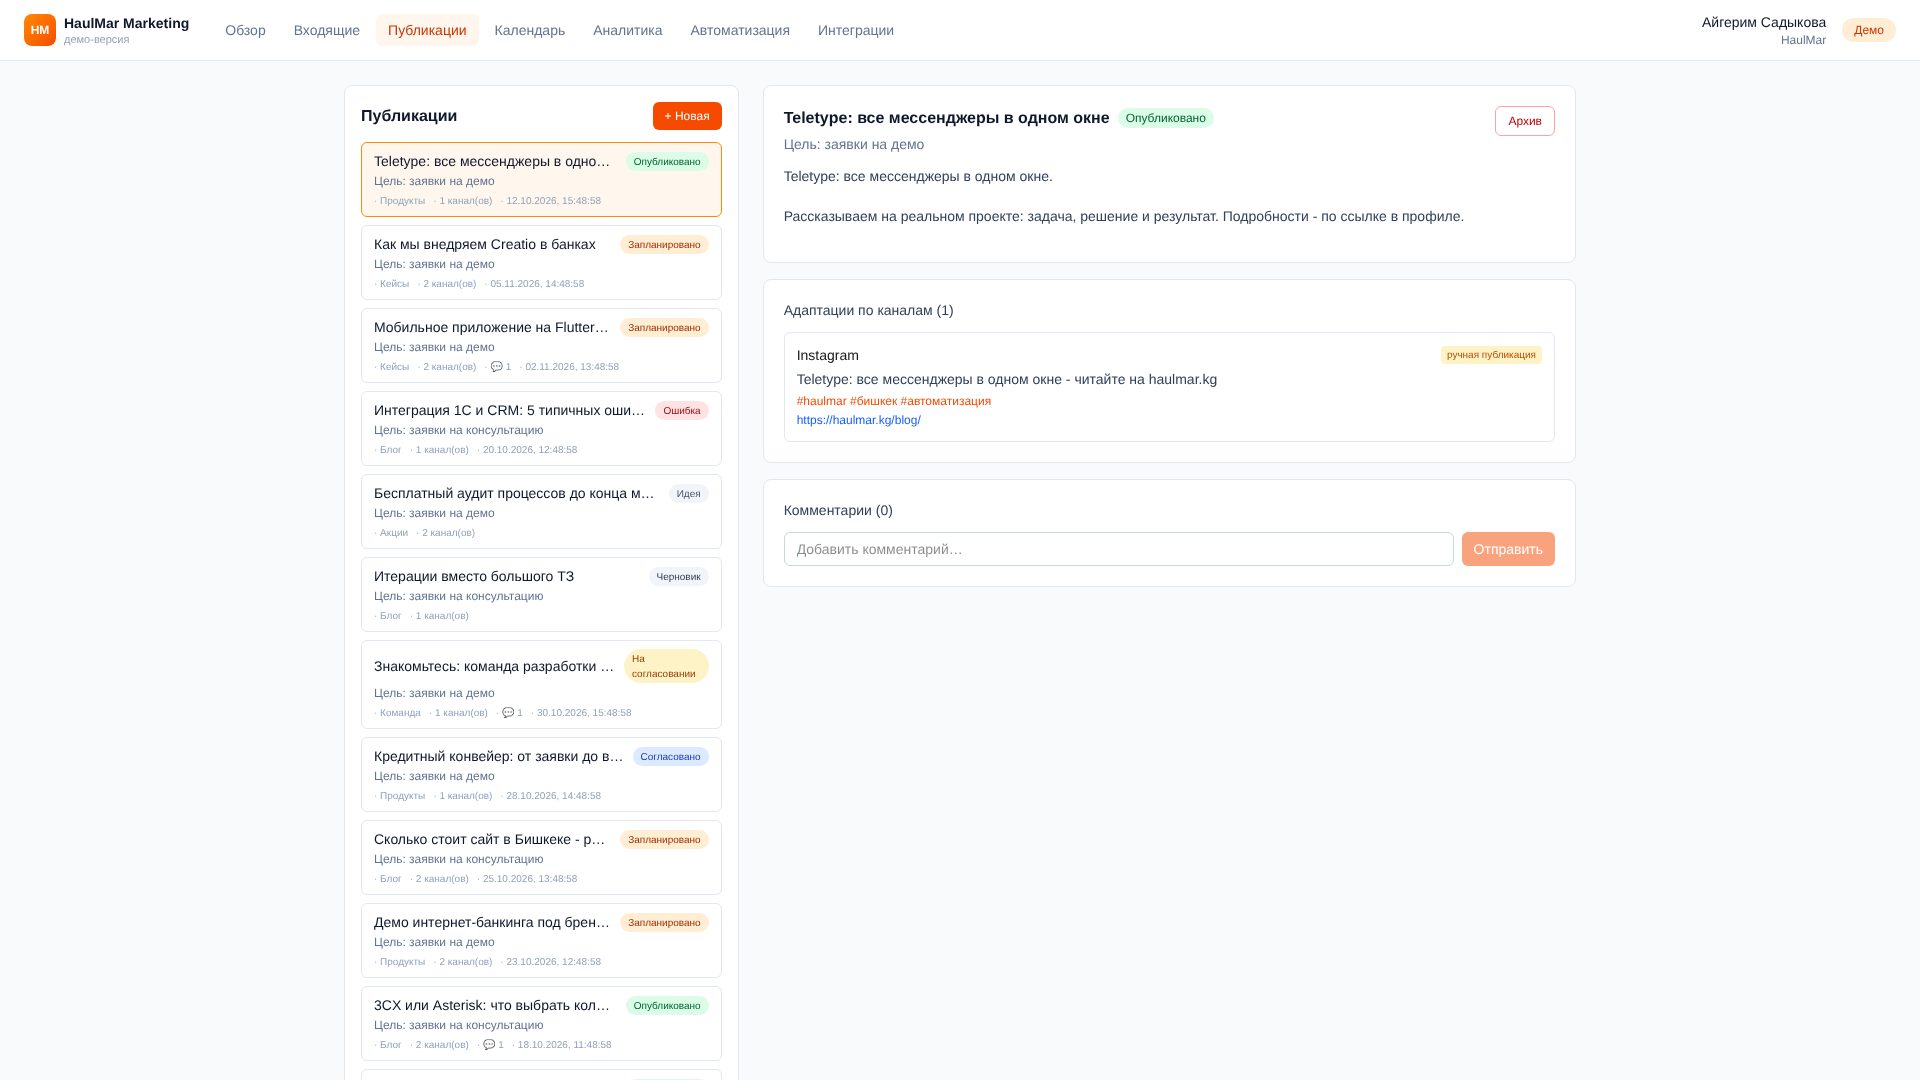Open the Интеграции tab

pos(856,30)
